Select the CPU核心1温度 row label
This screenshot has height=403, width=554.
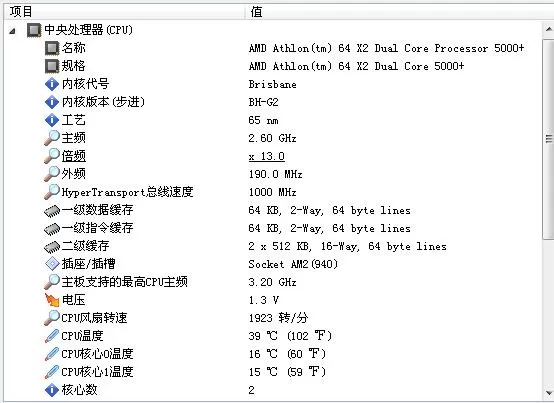tap(97, 372)
